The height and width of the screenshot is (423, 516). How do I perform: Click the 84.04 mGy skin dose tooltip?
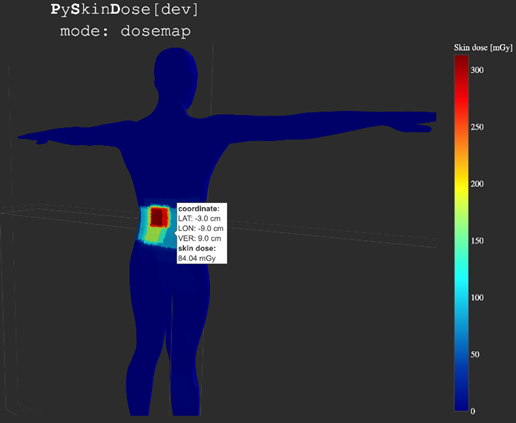tap(202, 233)
